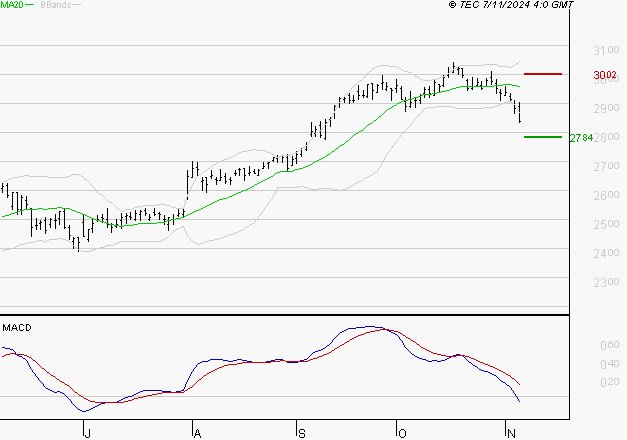Click the 2400 price axis label
The width and height of the screenshot is (627, 440).
[606, 253]
